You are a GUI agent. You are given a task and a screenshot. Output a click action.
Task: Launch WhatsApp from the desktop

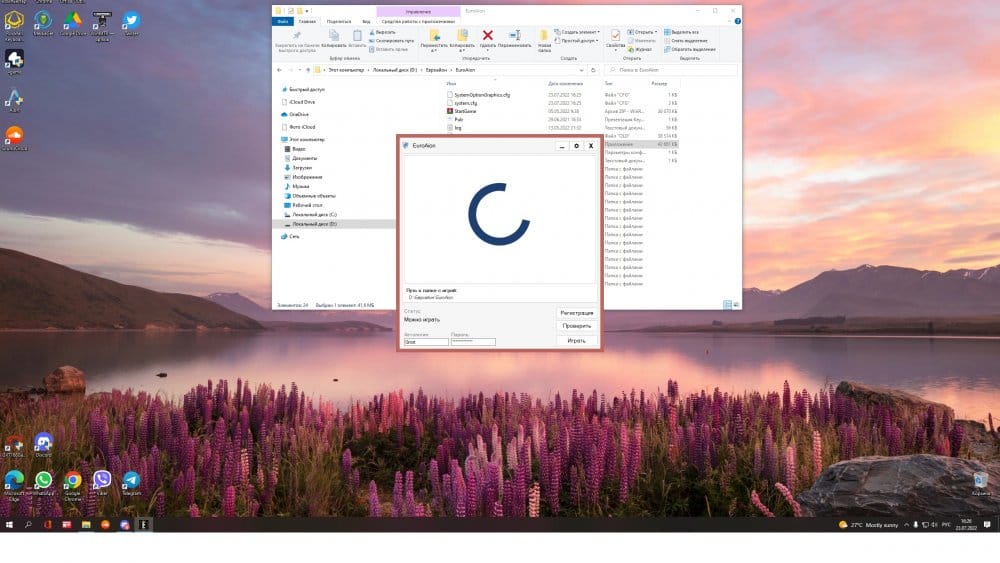coord(43,482)
